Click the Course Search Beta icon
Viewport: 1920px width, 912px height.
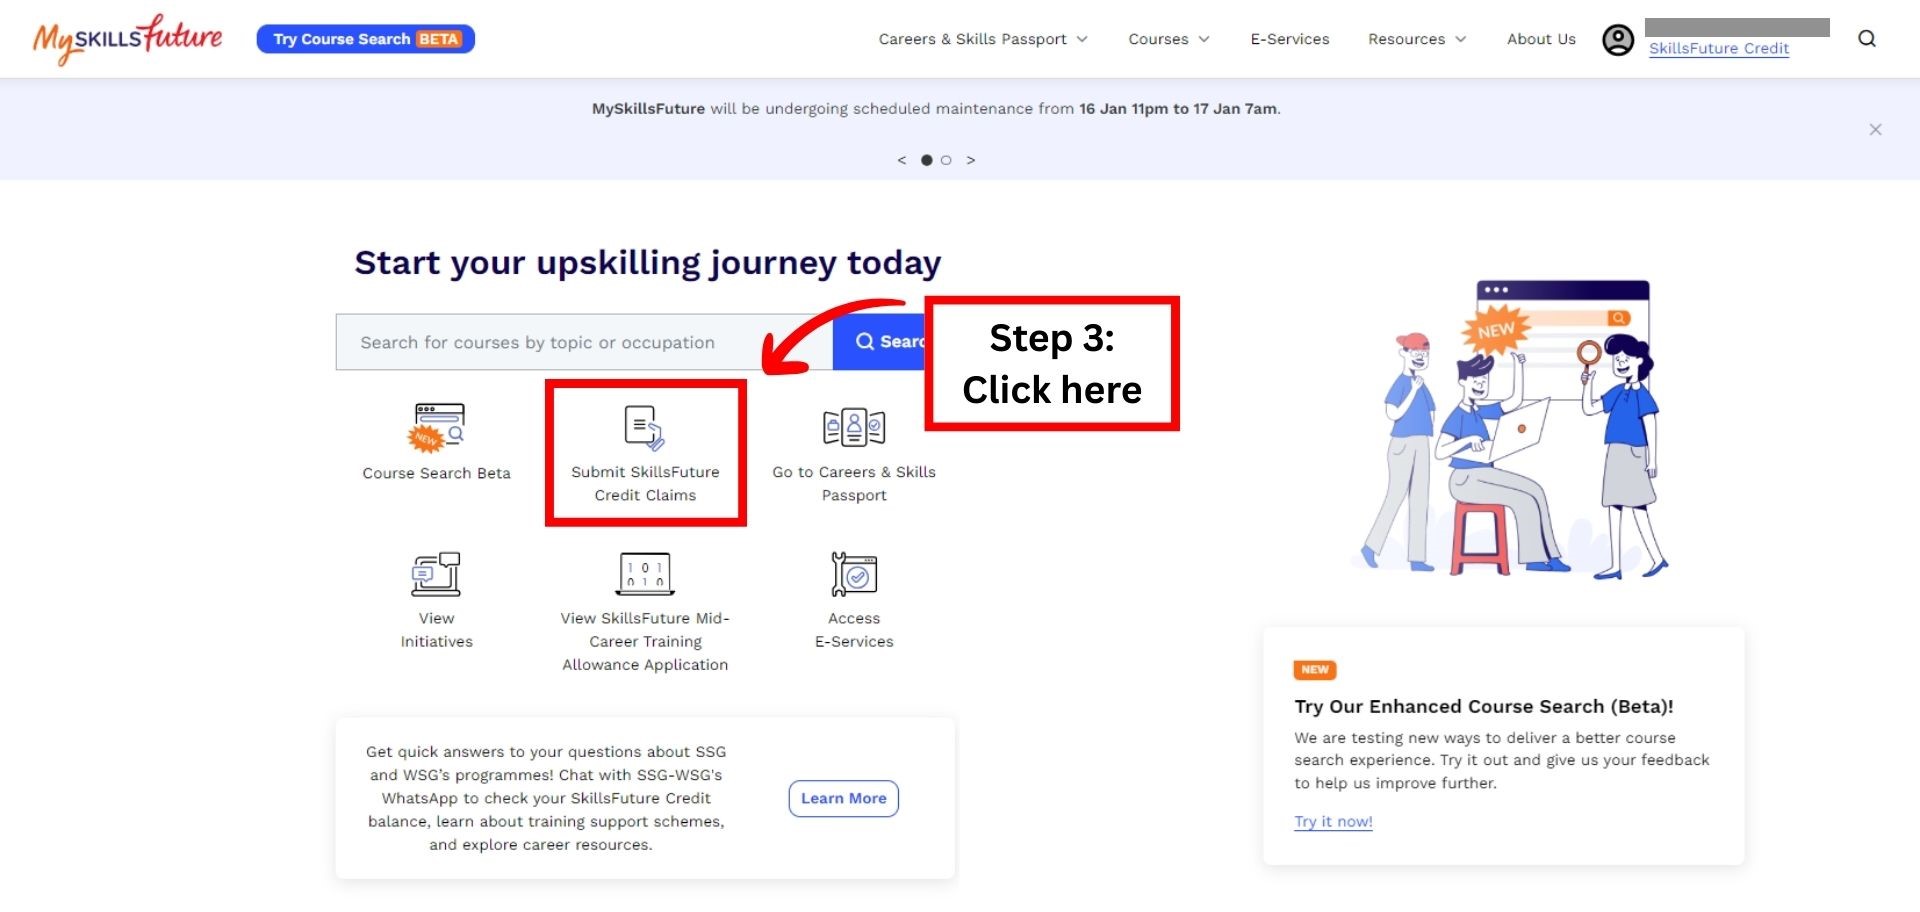[437, 427]
